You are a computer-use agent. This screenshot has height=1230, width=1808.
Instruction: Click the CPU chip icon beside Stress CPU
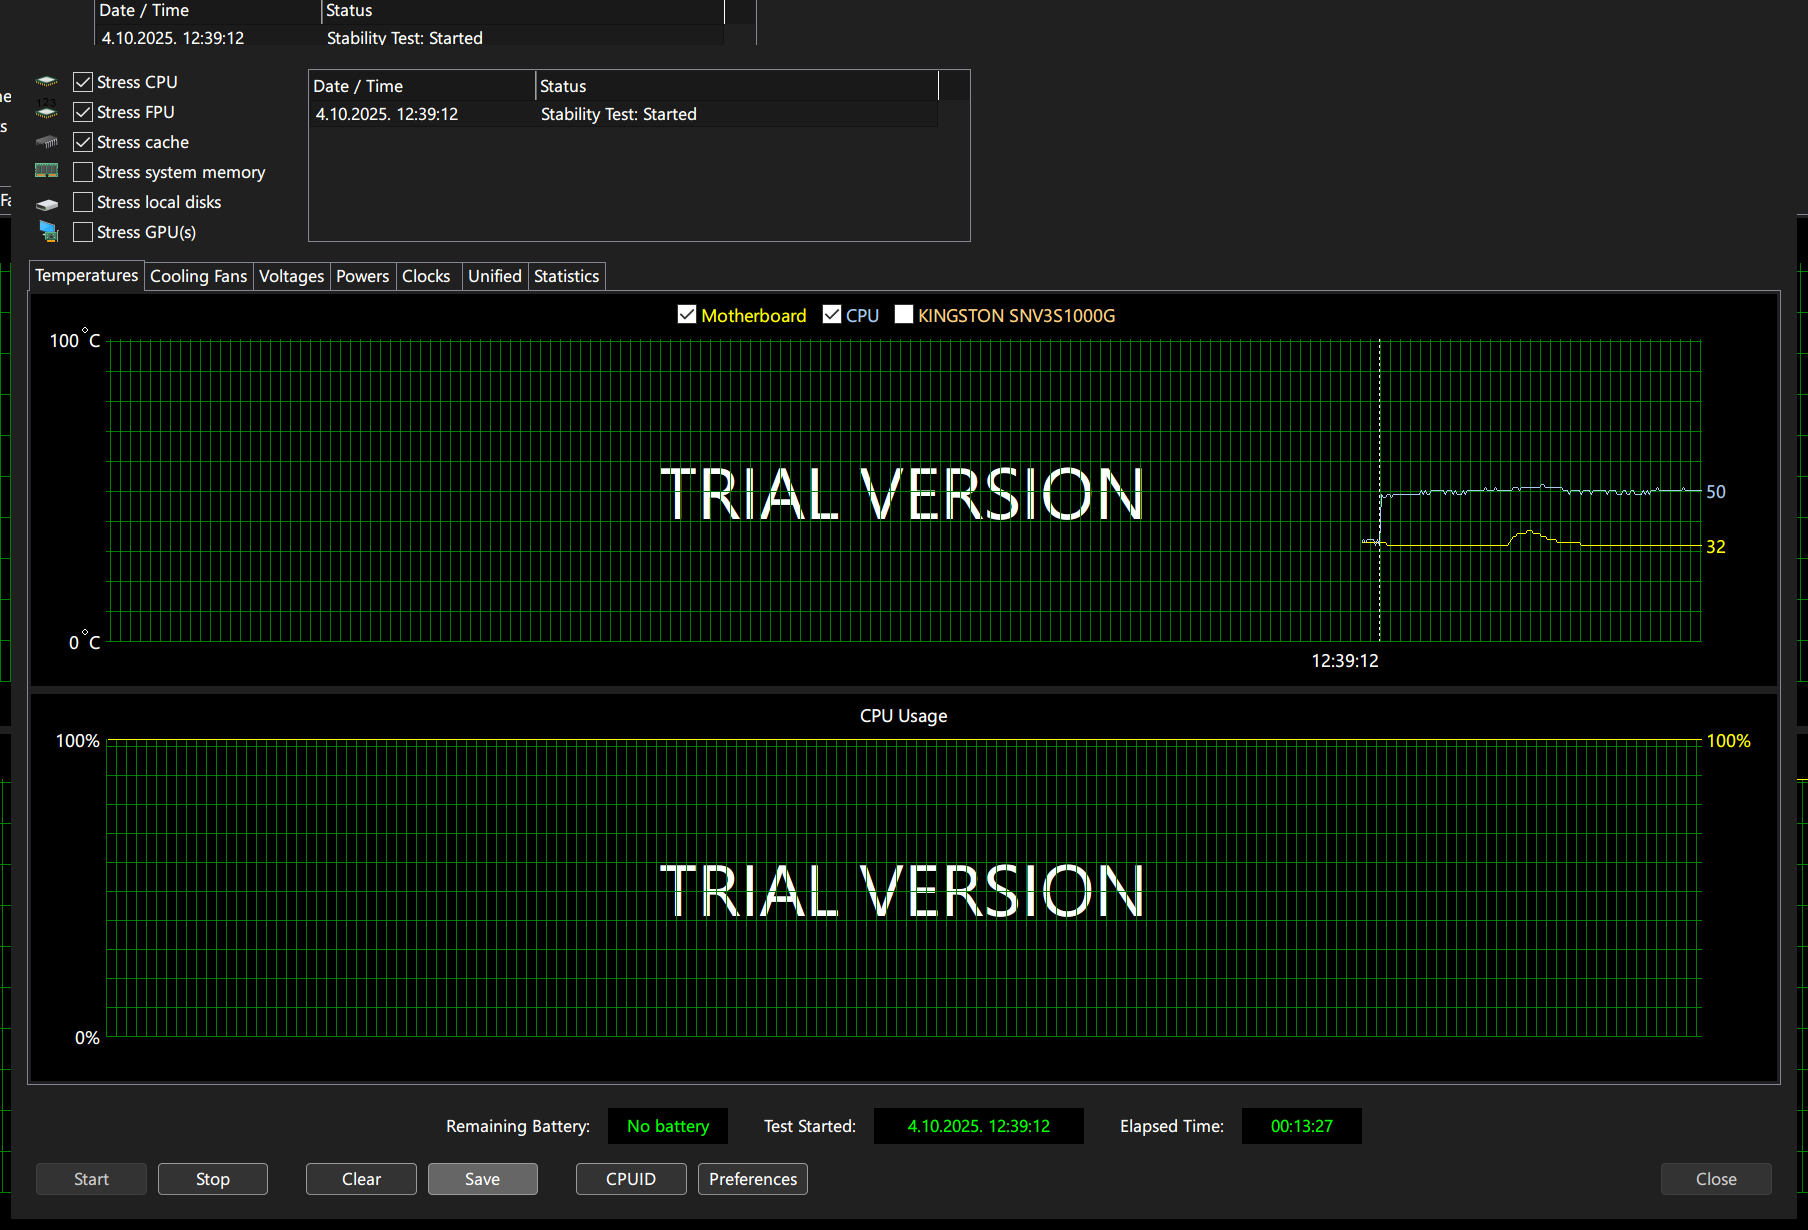(x=47, y=82)
